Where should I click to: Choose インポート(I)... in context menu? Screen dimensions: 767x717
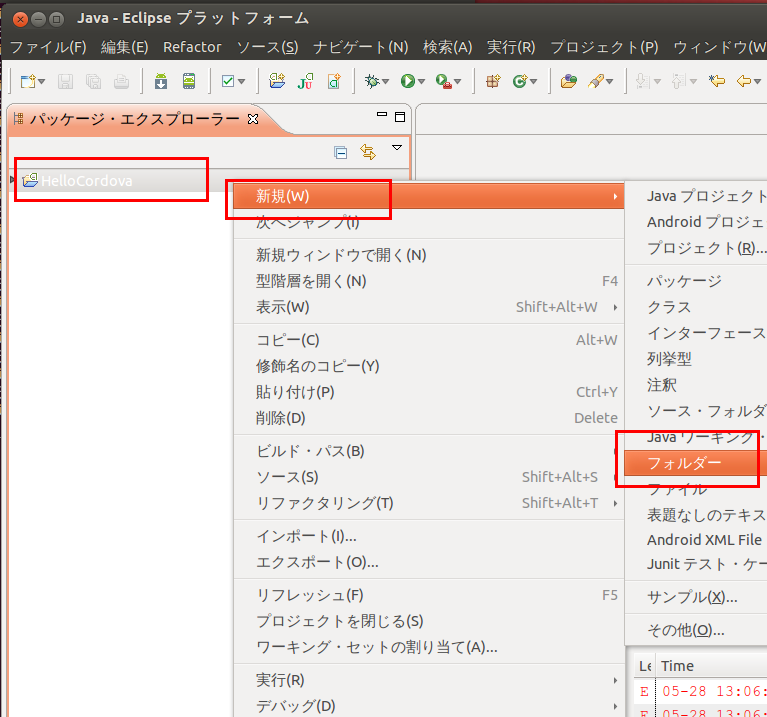pyautogui.click(x=429, y=536)
